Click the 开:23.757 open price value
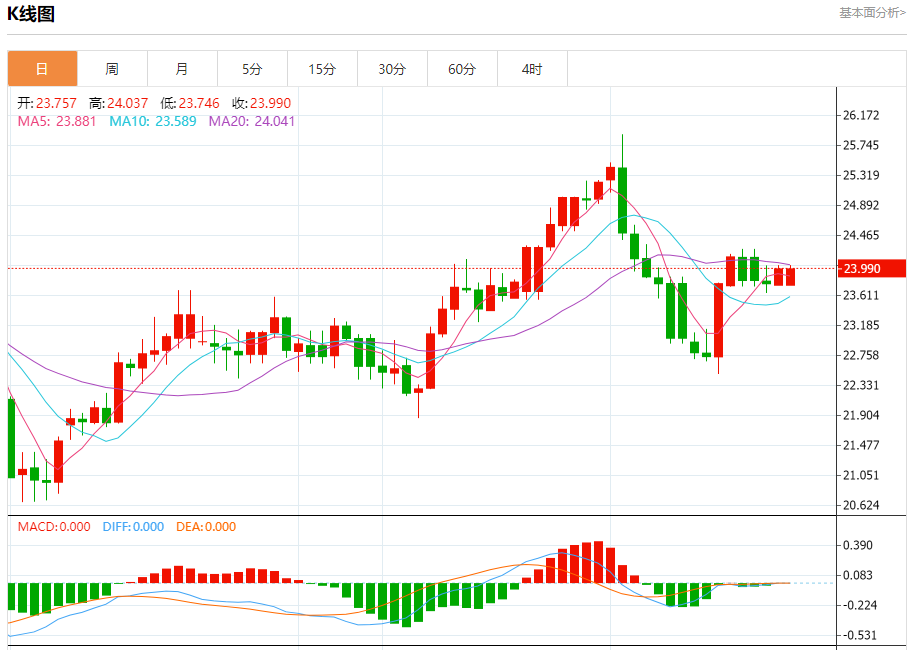The width and height of the screenshot is (911, 650). coord(47,103)
